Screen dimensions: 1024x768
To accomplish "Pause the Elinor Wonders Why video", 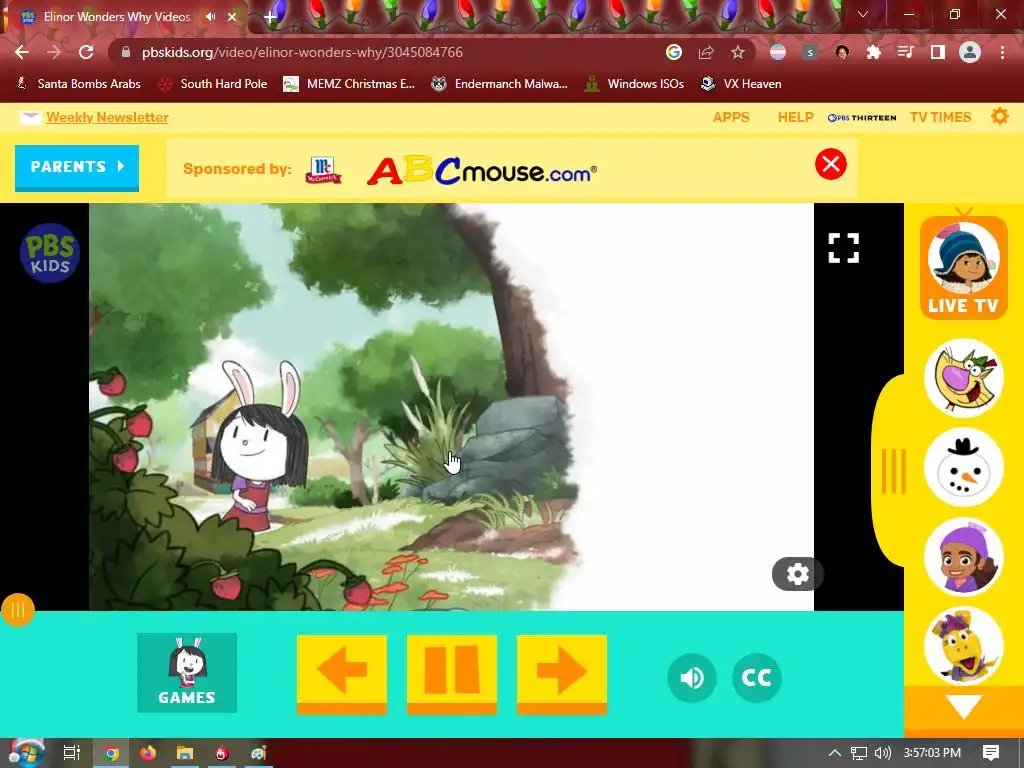I will (x=451, y=675).
